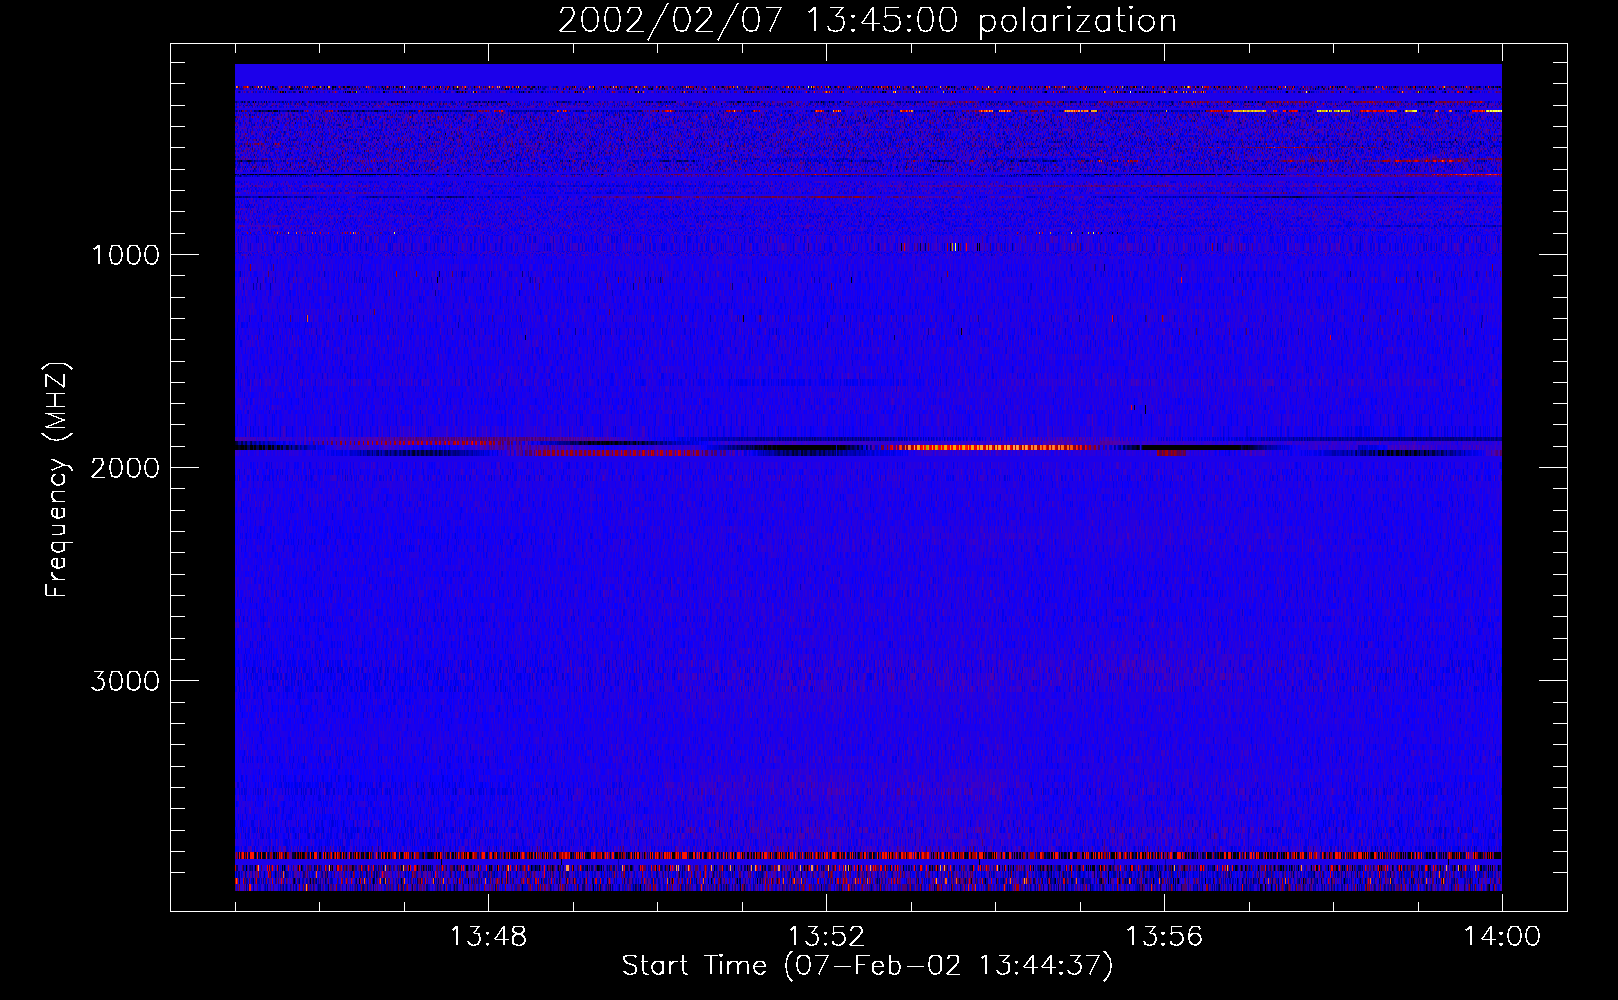
Task: Click the red noisy band at the spectrogram bottom
Action: (868, 856)
